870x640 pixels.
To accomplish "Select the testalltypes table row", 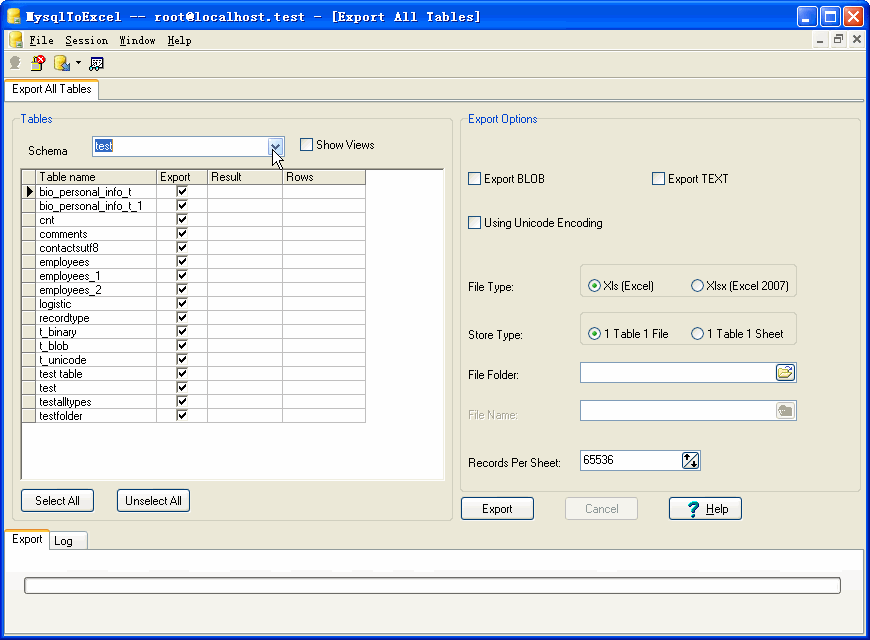I will (x=194, y=401).
